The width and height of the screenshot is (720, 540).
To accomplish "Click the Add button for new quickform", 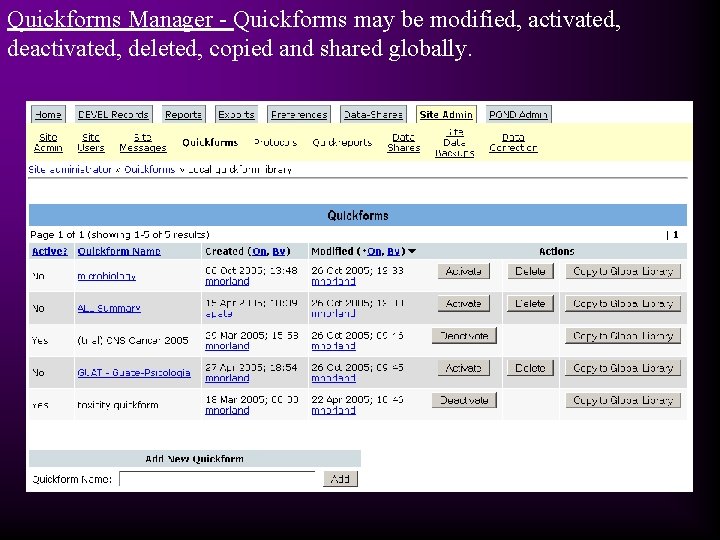I will point(340,479).
